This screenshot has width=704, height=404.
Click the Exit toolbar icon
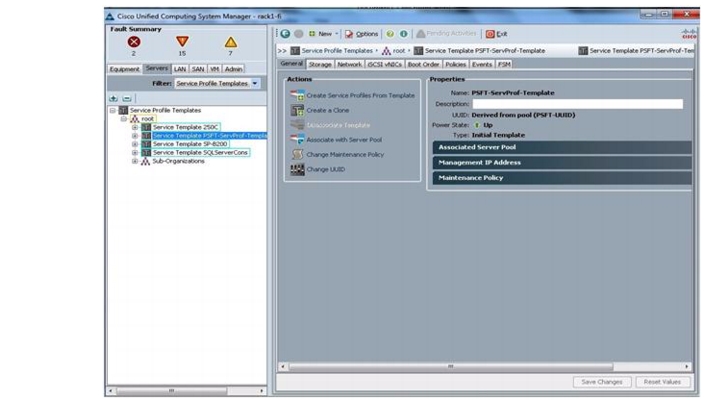[x=490, y=34]
